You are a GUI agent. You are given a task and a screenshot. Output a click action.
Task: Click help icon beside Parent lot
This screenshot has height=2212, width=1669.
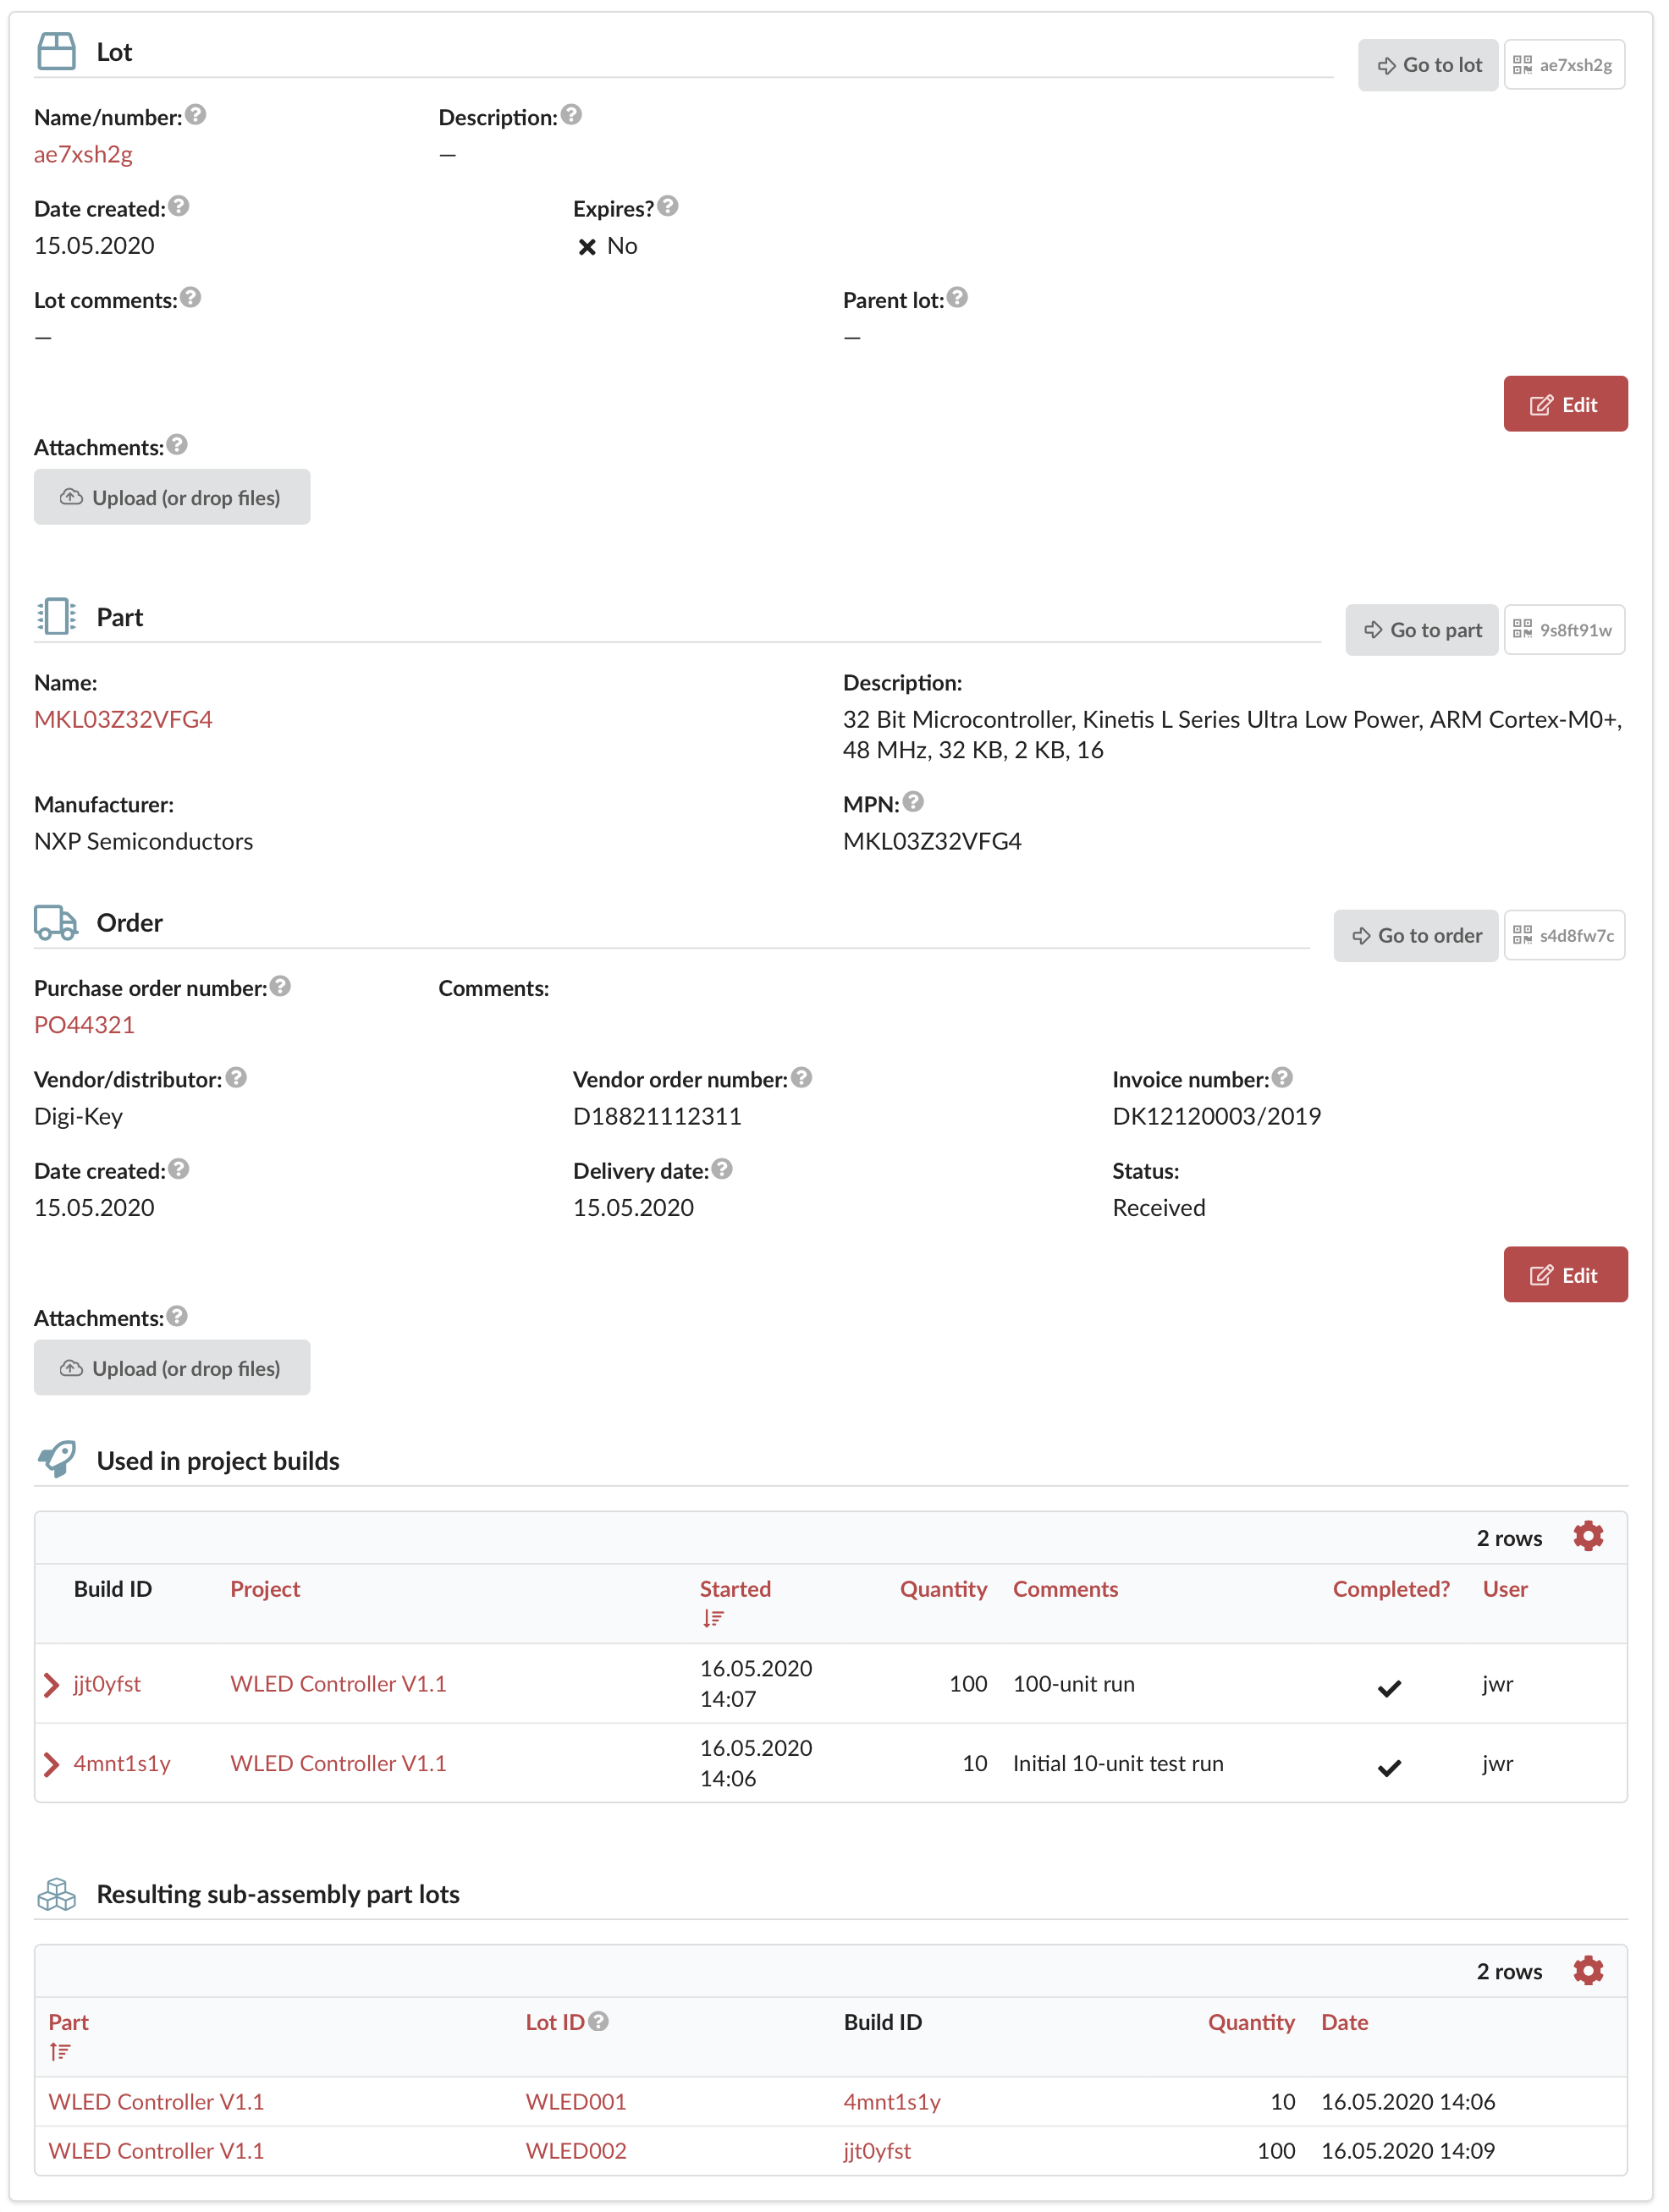(957, 298)
